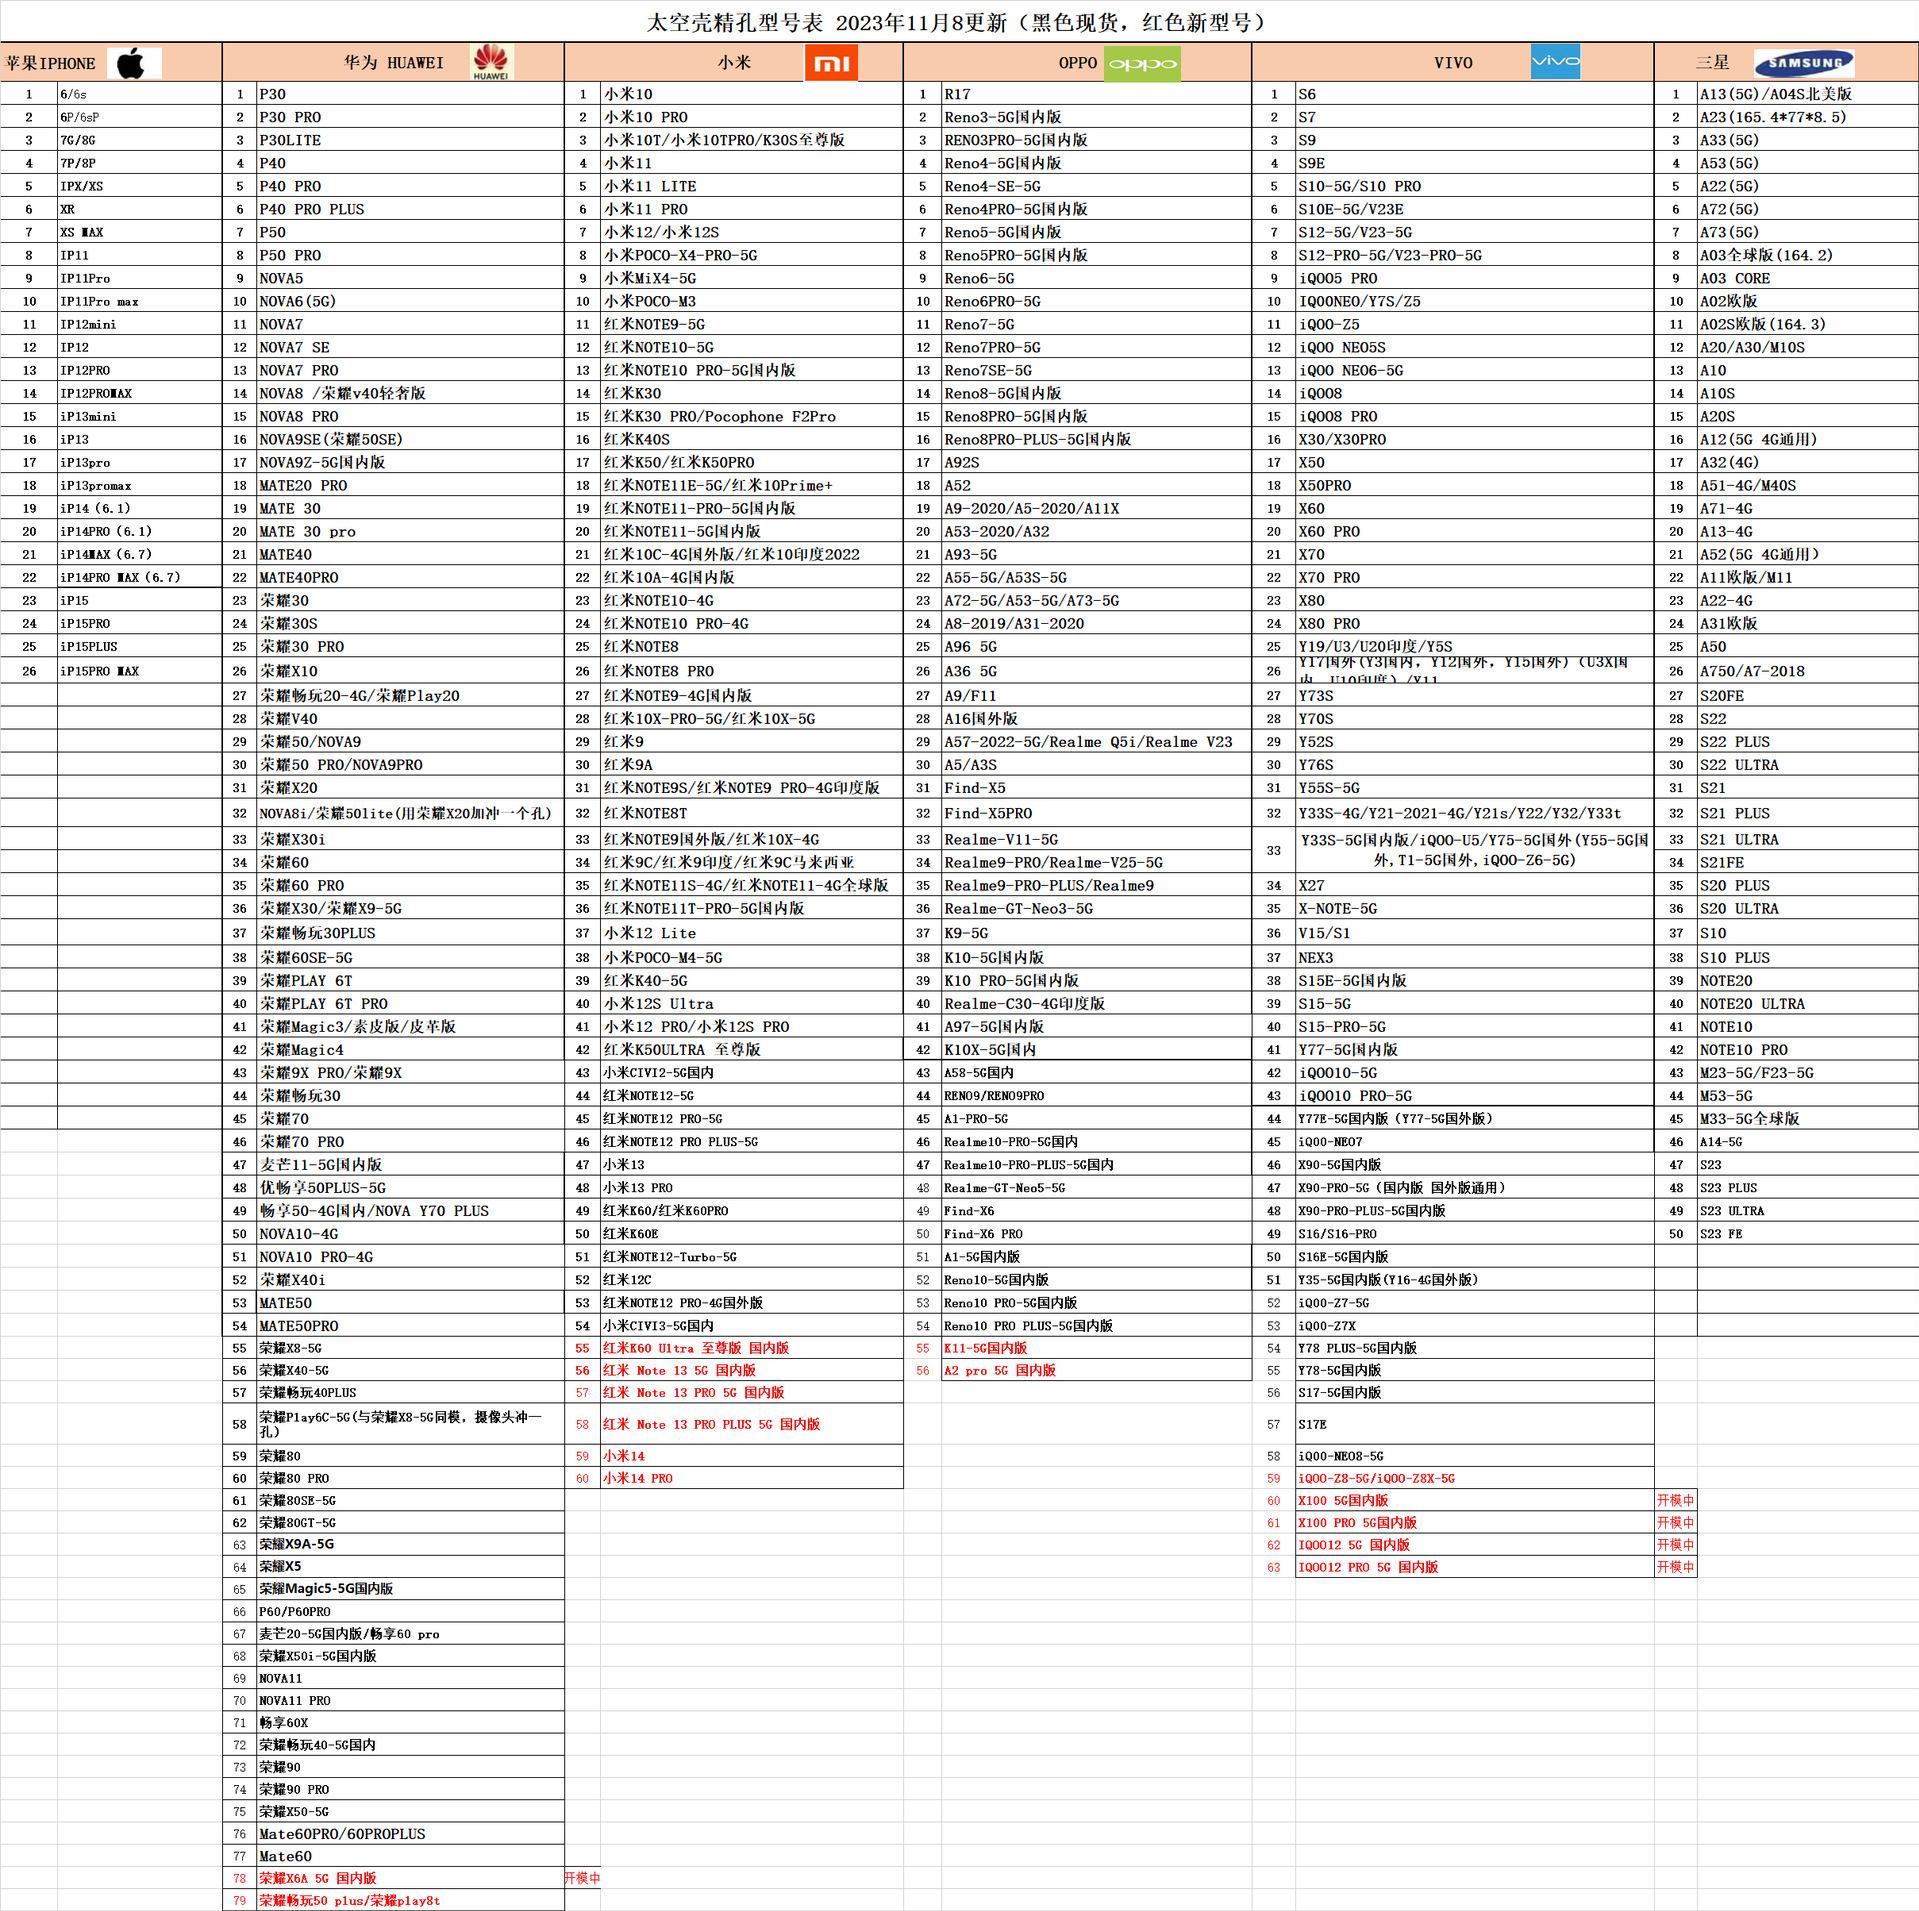Select cell iQOO10 PRO-5G
The height and width of the screenshot is (1911, 1919).
1474,1096
